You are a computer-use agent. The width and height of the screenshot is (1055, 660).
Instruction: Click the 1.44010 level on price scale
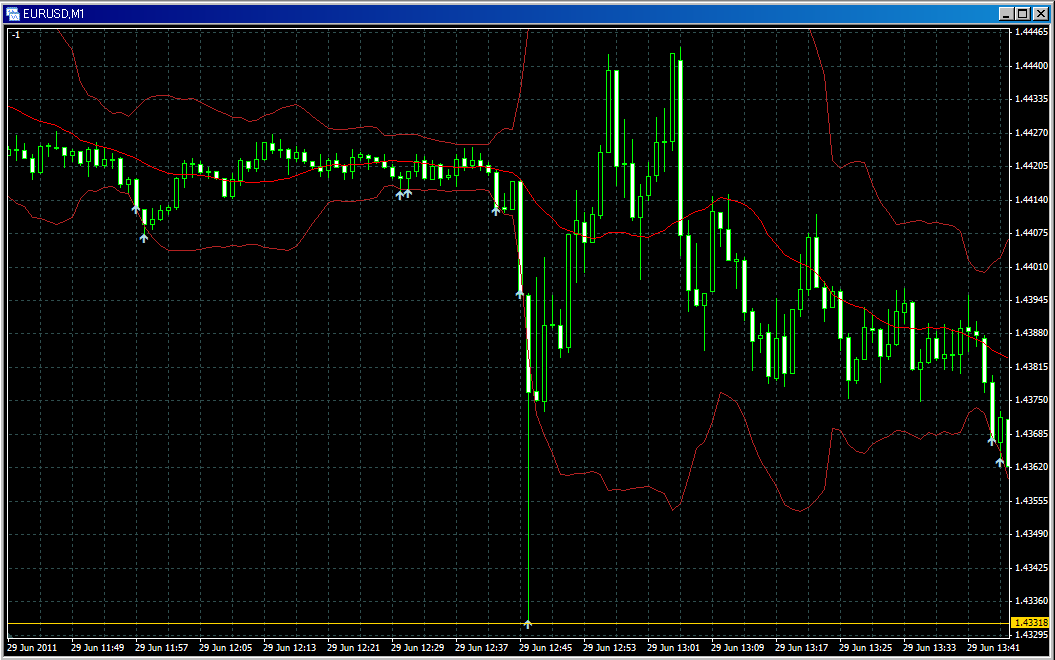(x=1030, y=267)
